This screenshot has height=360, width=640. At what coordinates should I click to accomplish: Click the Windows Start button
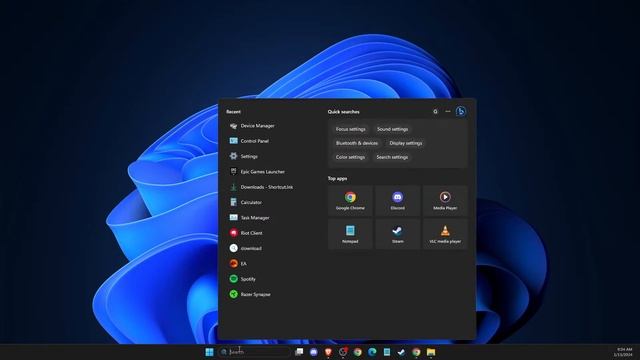(209, 352)
